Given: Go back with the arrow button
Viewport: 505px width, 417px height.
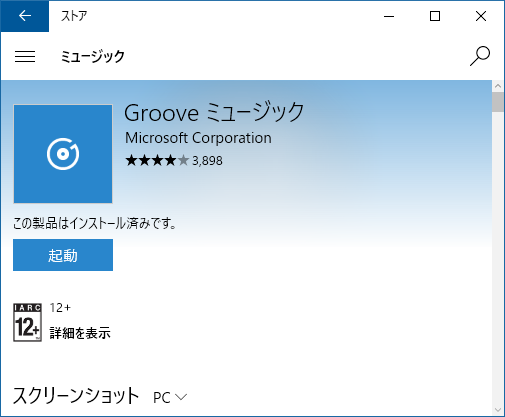Looking at the screenshot, I should pos(25,16).
